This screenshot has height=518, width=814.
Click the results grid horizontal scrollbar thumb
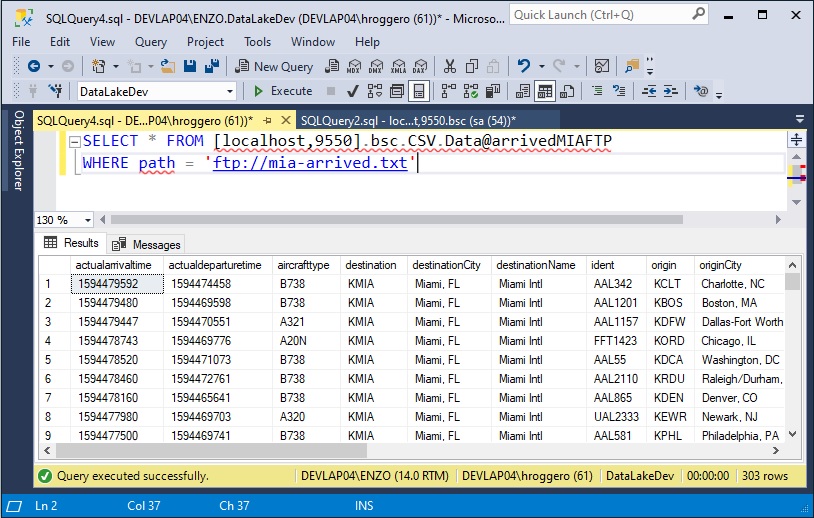[211, 451]
